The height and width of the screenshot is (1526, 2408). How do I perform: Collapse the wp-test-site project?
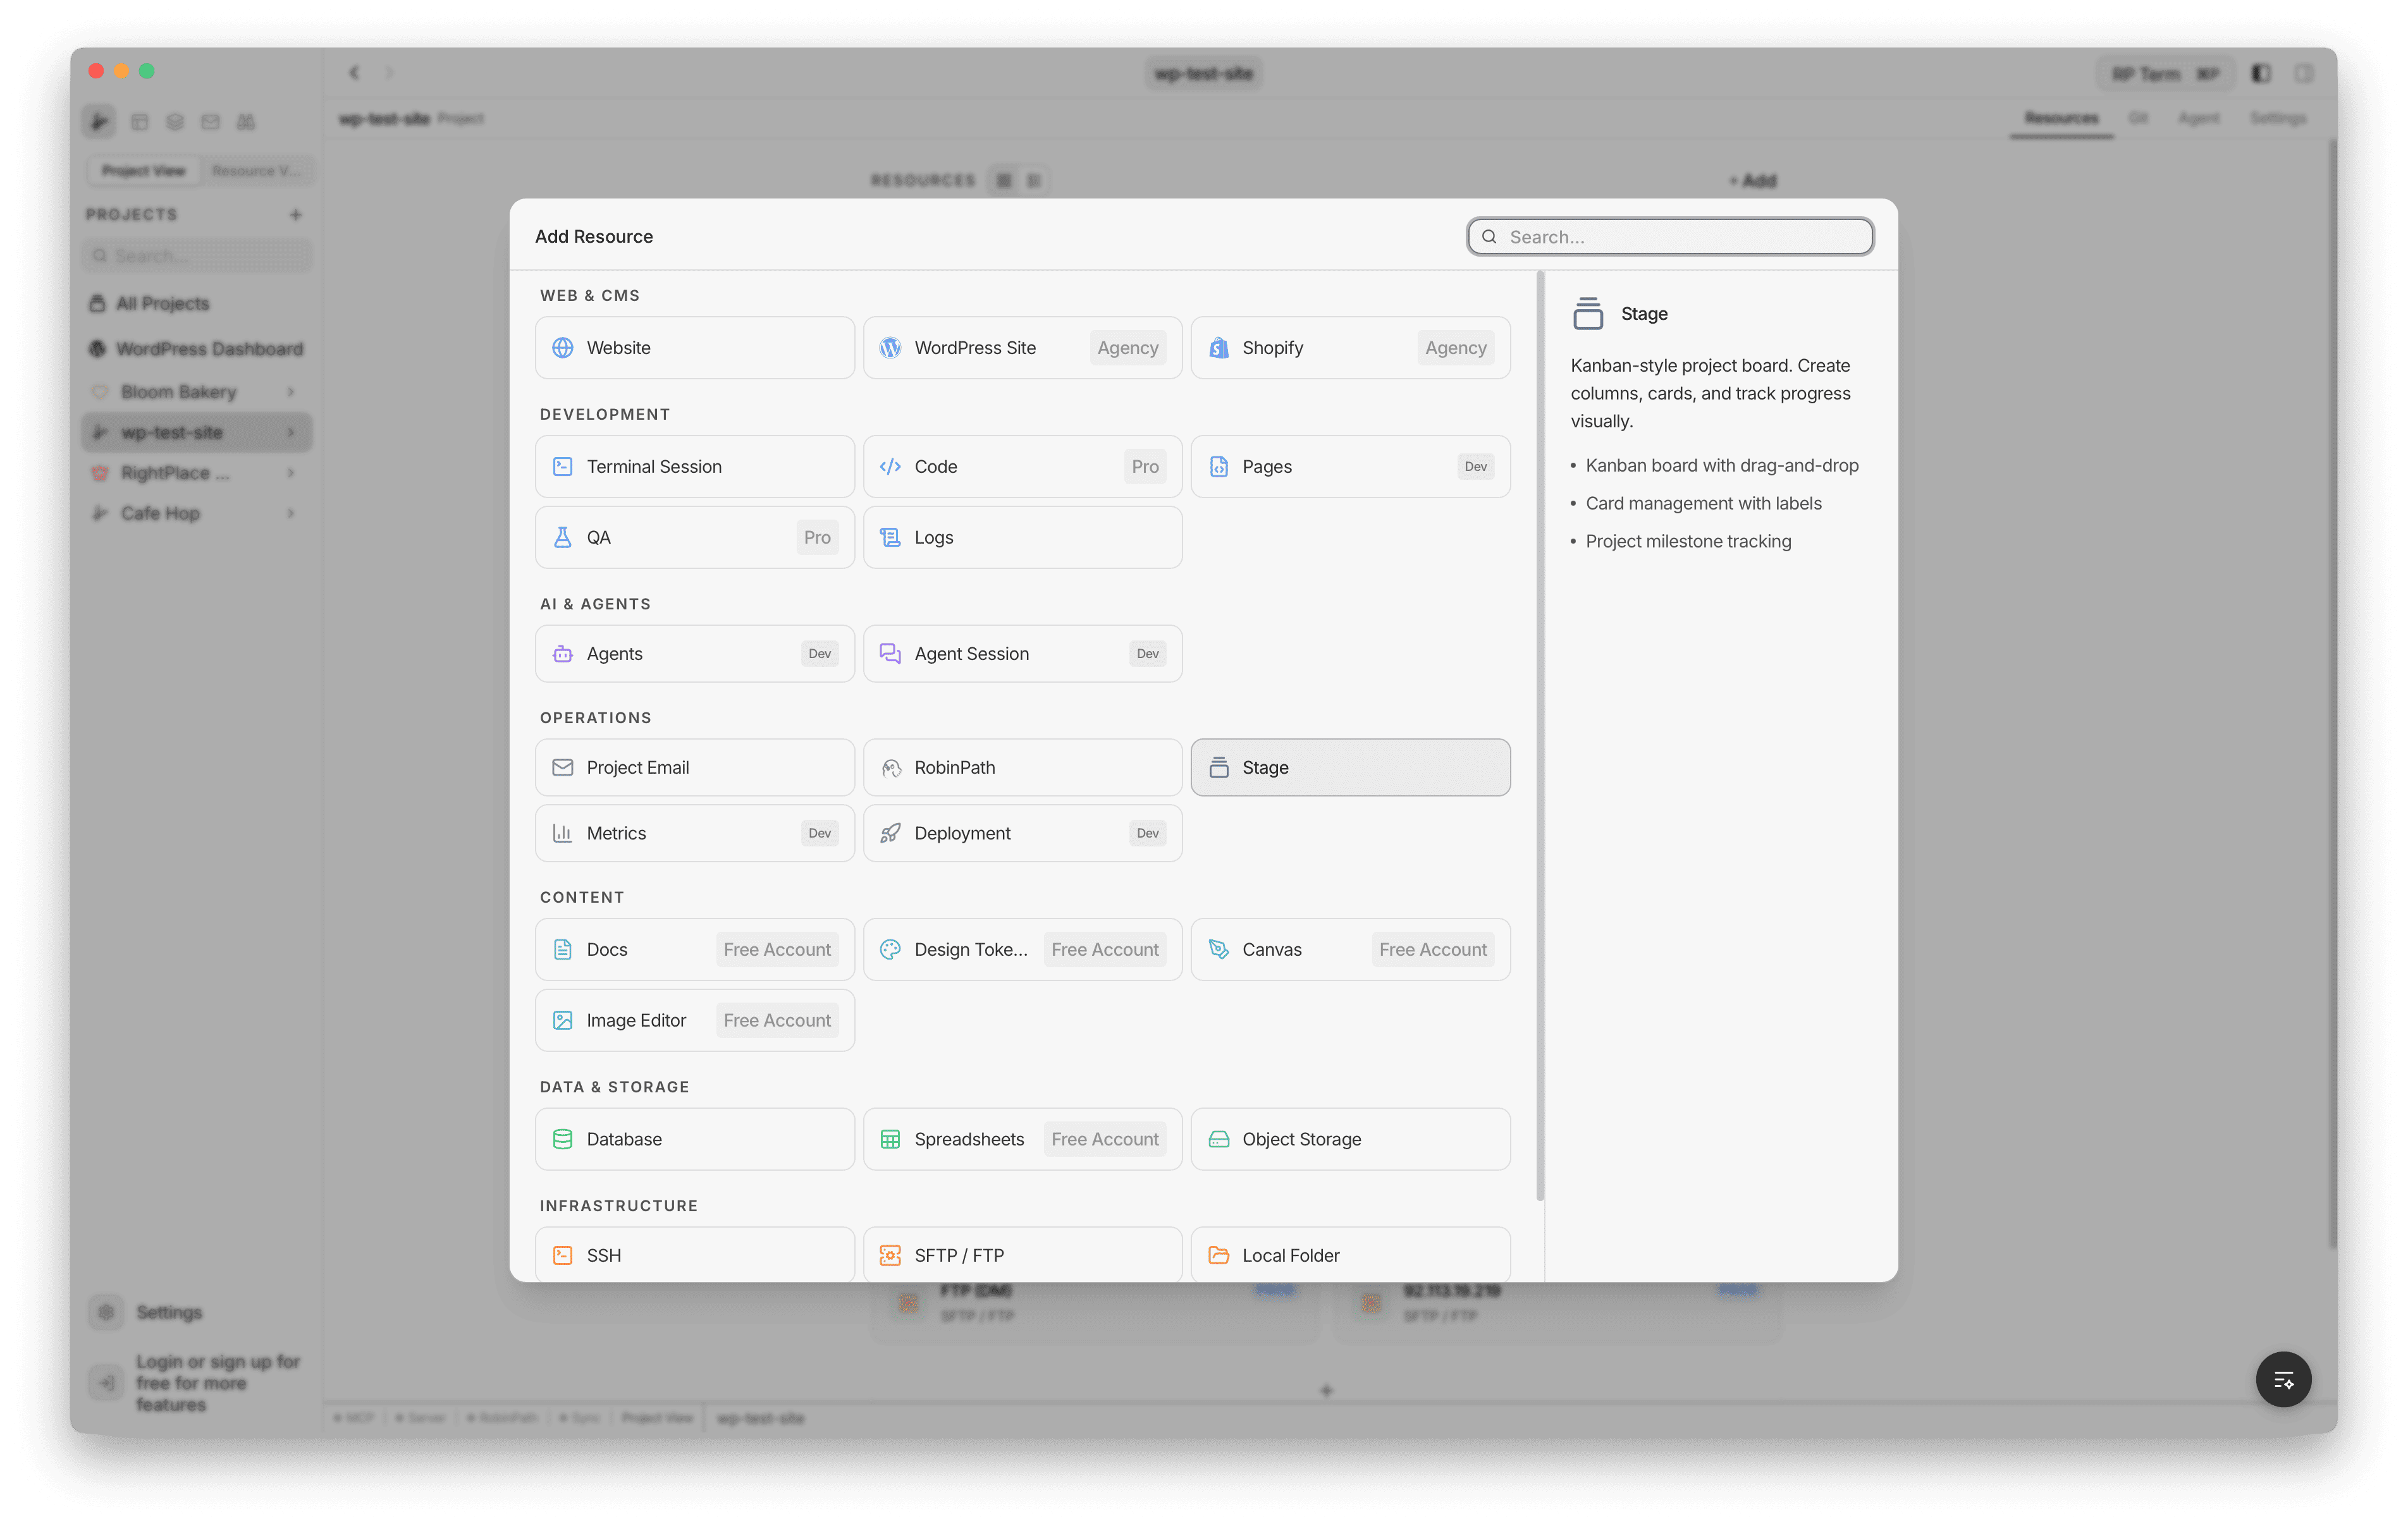[x=291, y=432]
